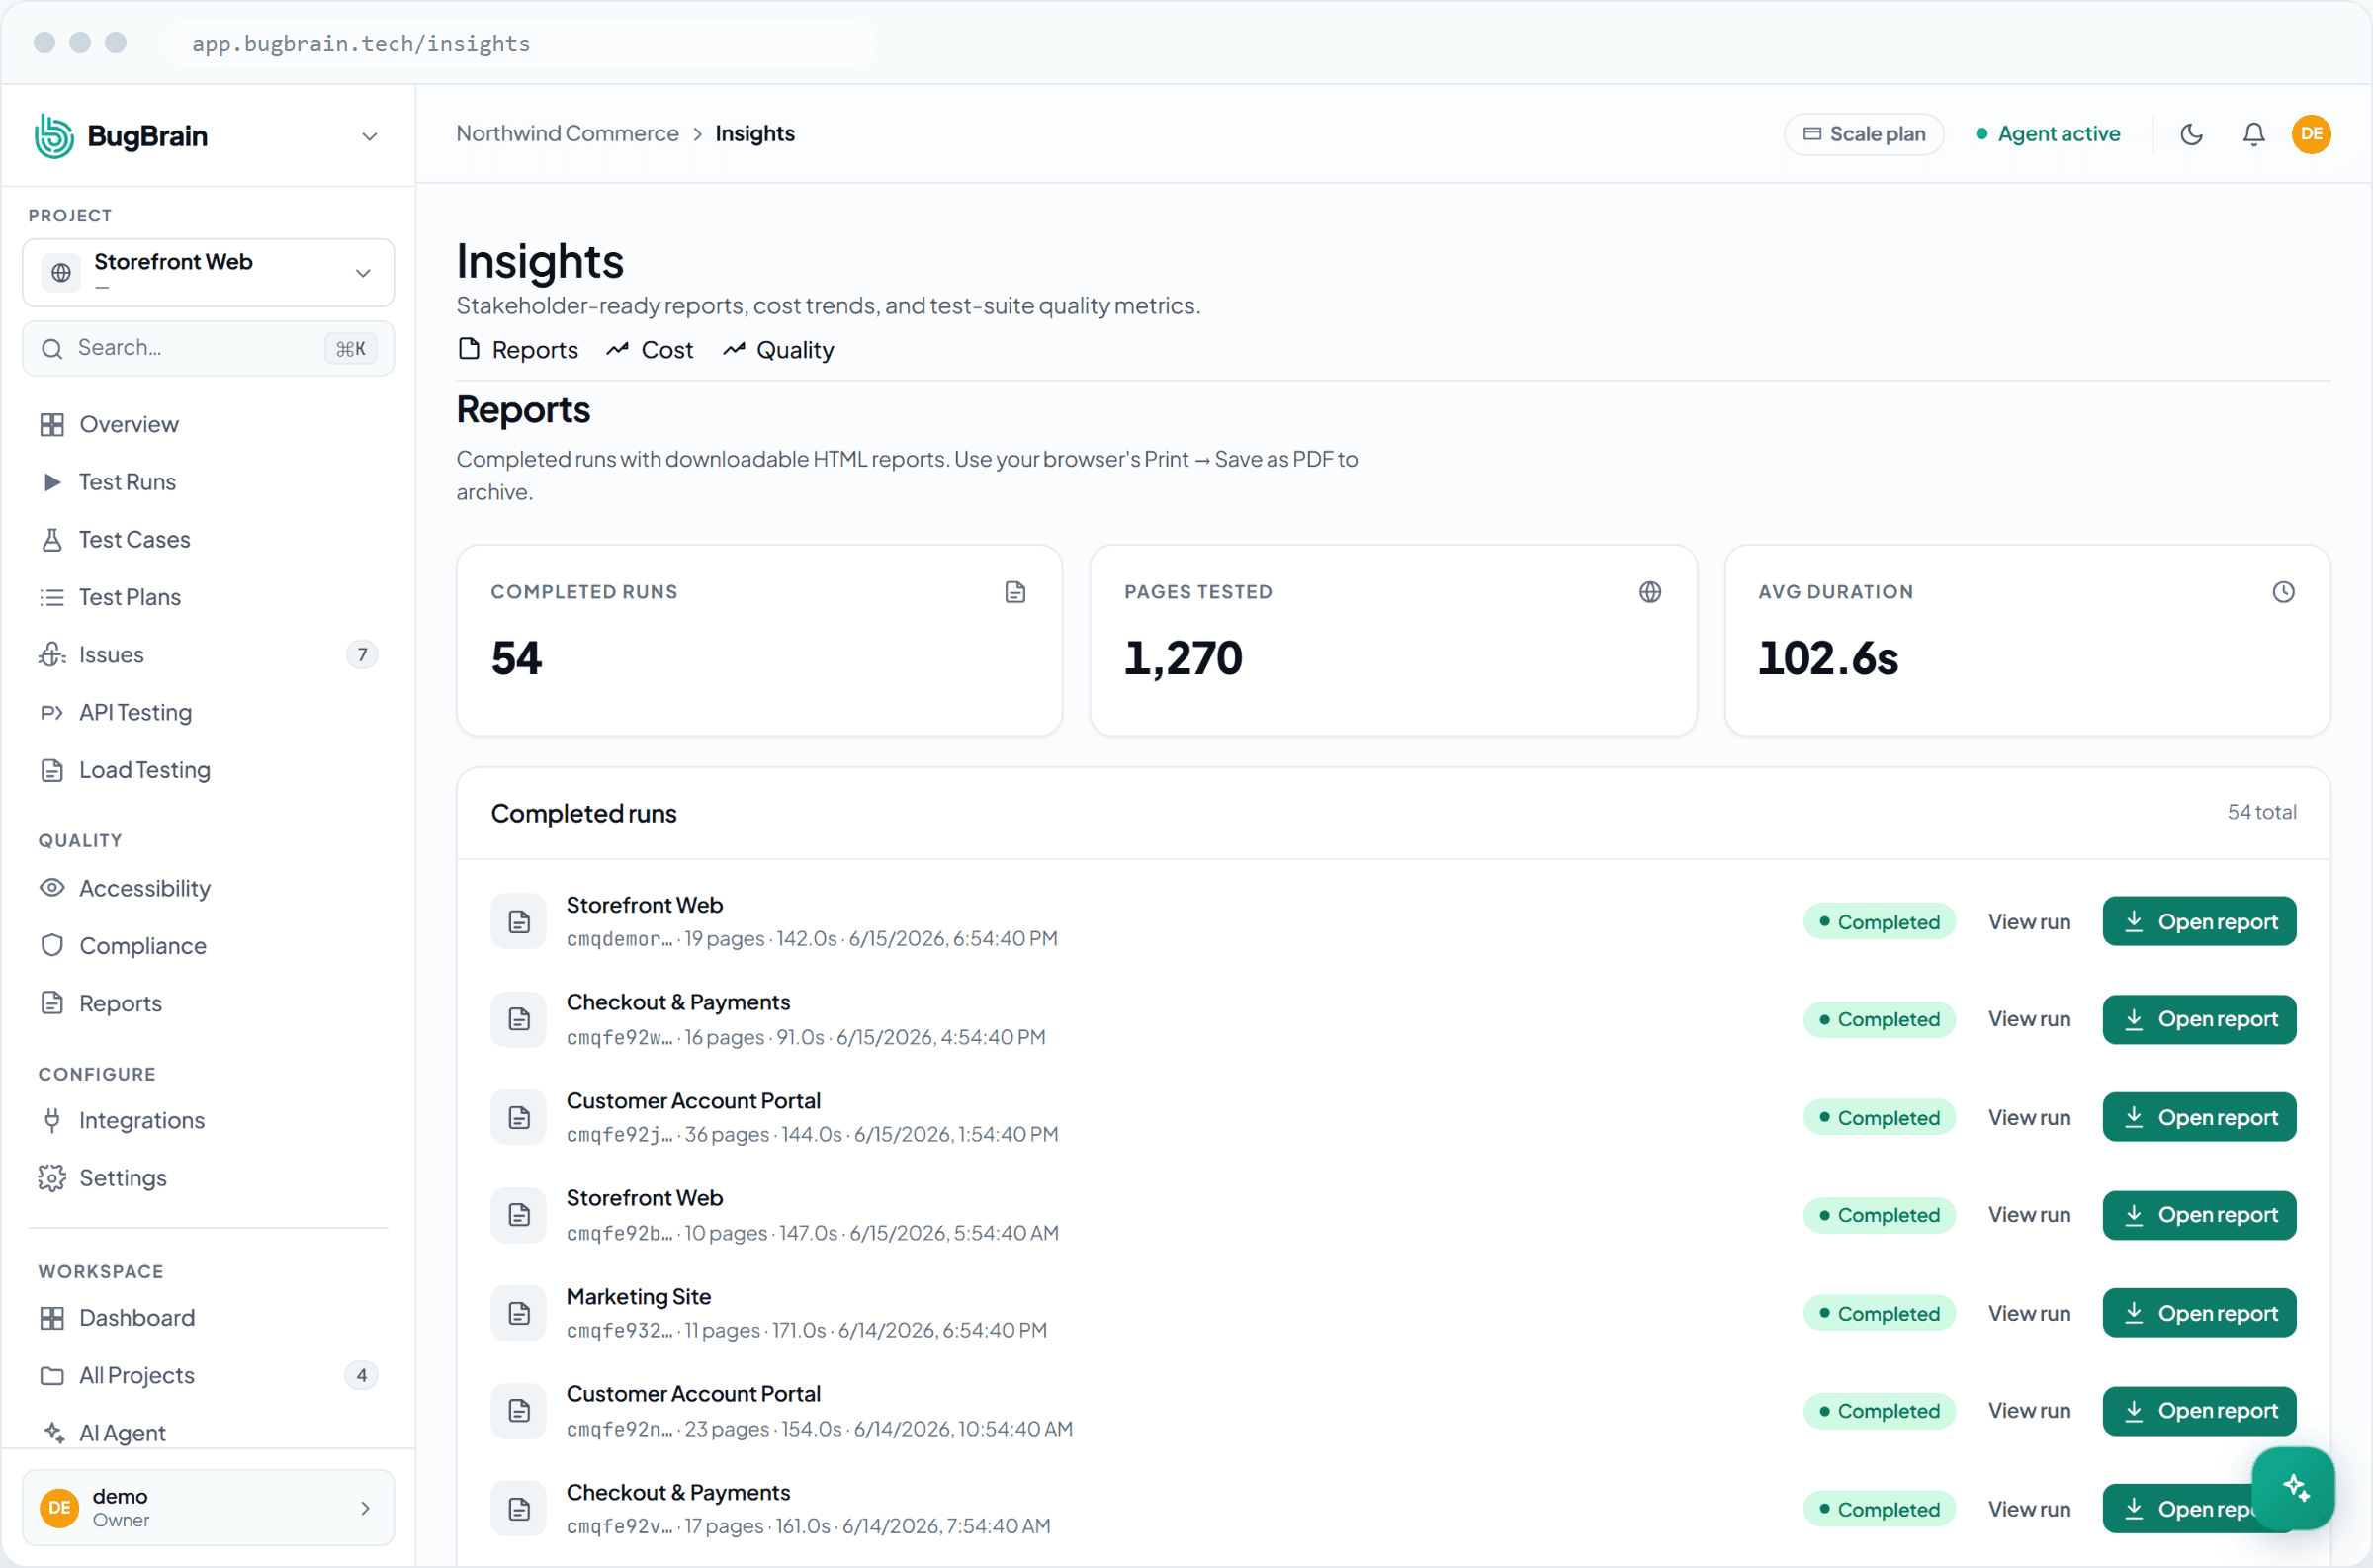This screenshot has width=2373, height=1568.
Task: Expand the demo Owner account menu
Action: (208, 1507)
